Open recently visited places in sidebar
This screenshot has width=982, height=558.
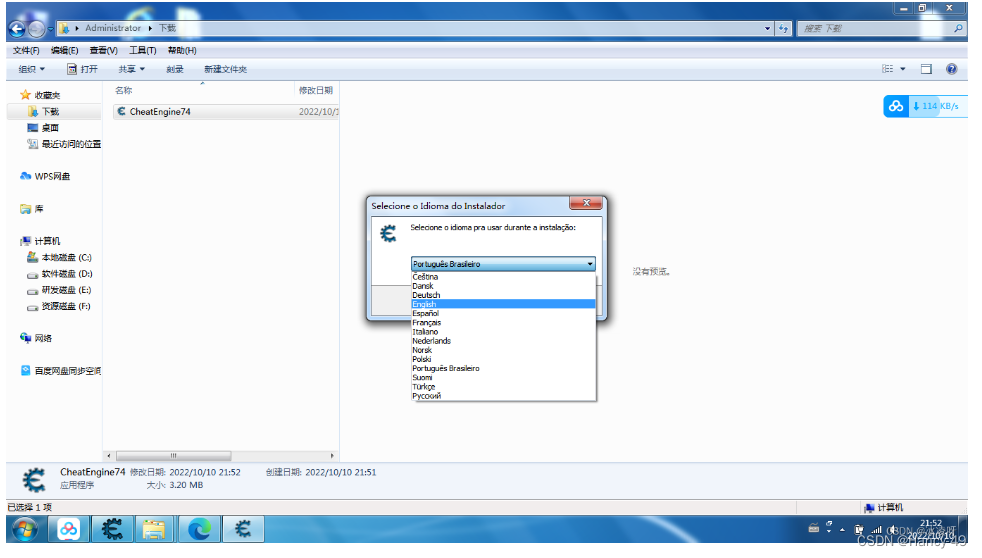coord(64,144)
